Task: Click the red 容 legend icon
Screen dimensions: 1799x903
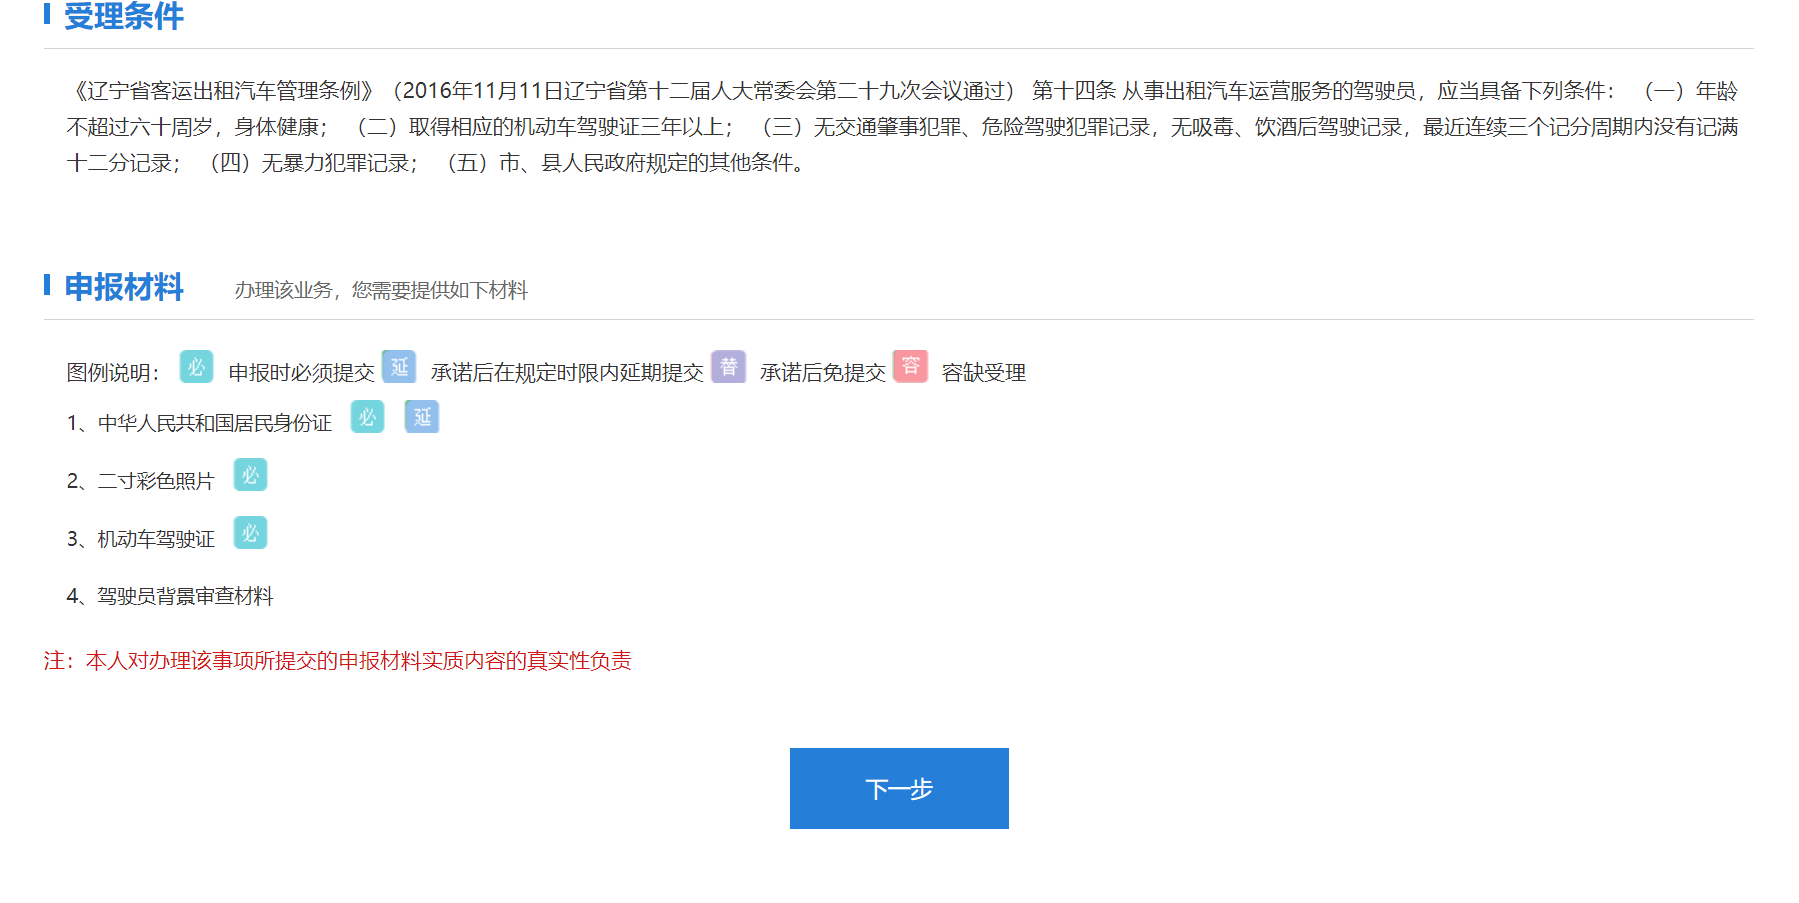Action: pyautogui.click(x=910, y=367)
